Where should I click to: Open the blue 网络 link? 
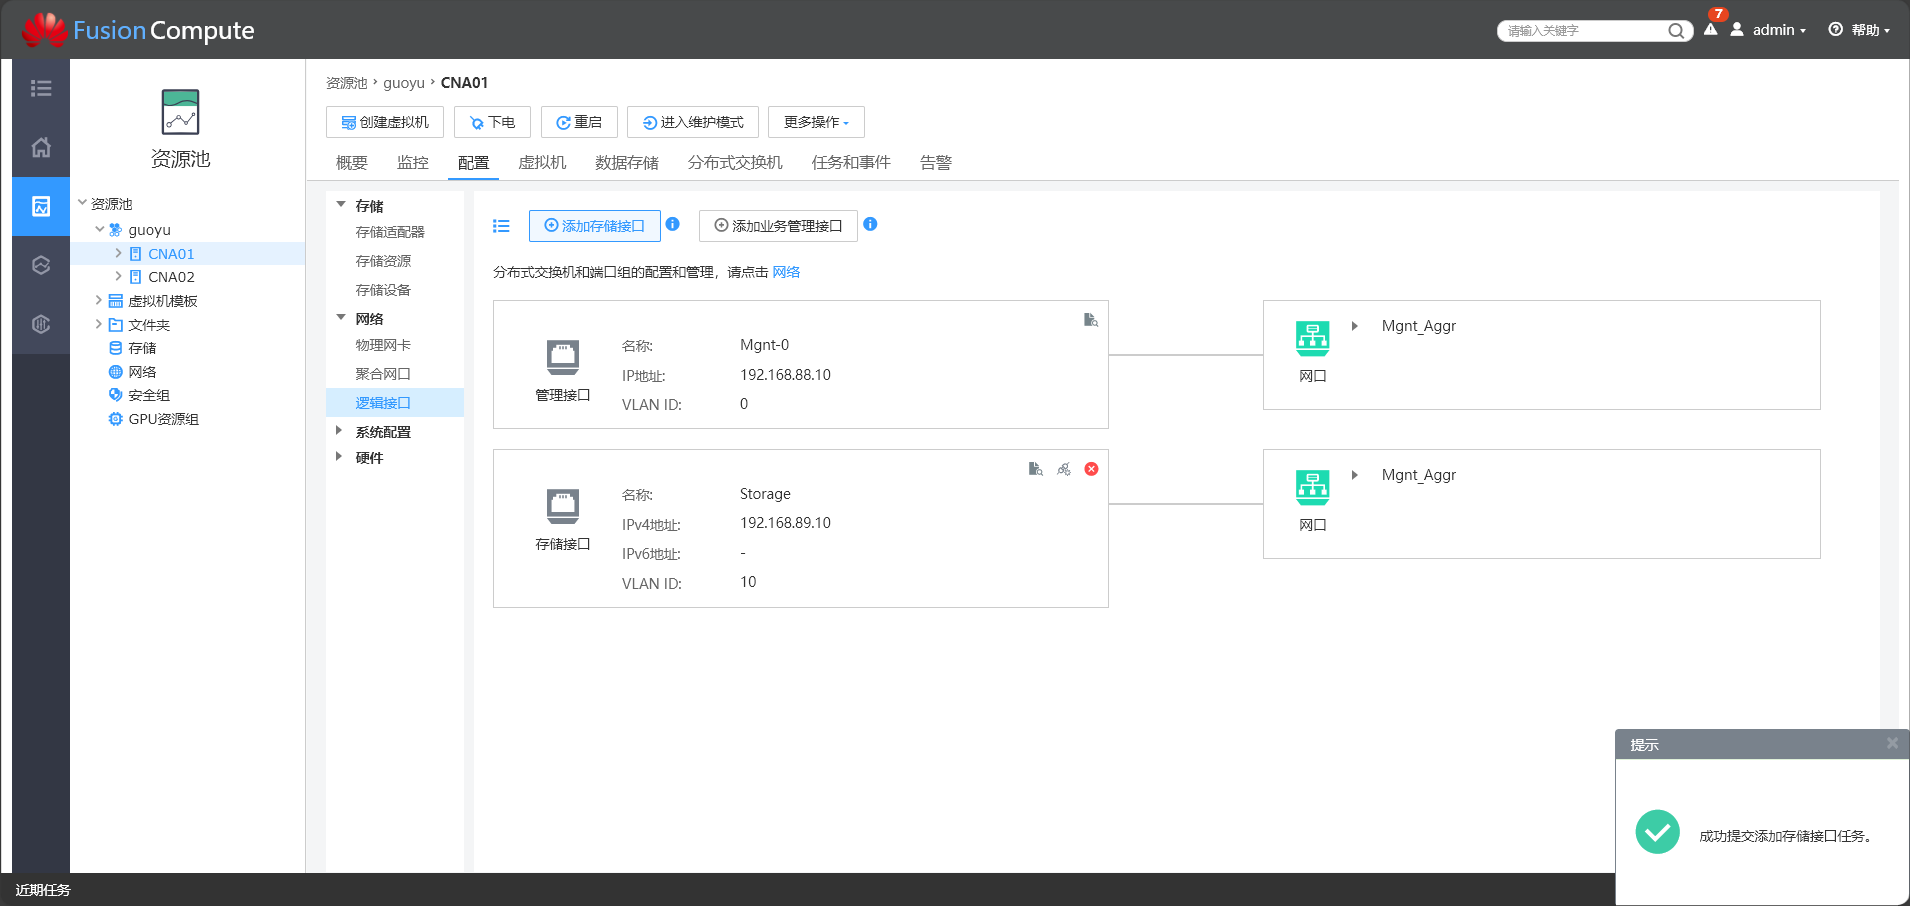786,272
